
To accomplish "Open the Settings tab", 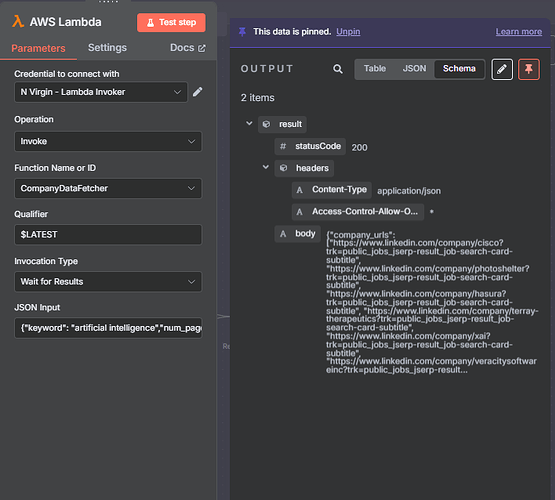I will point(107,48).
